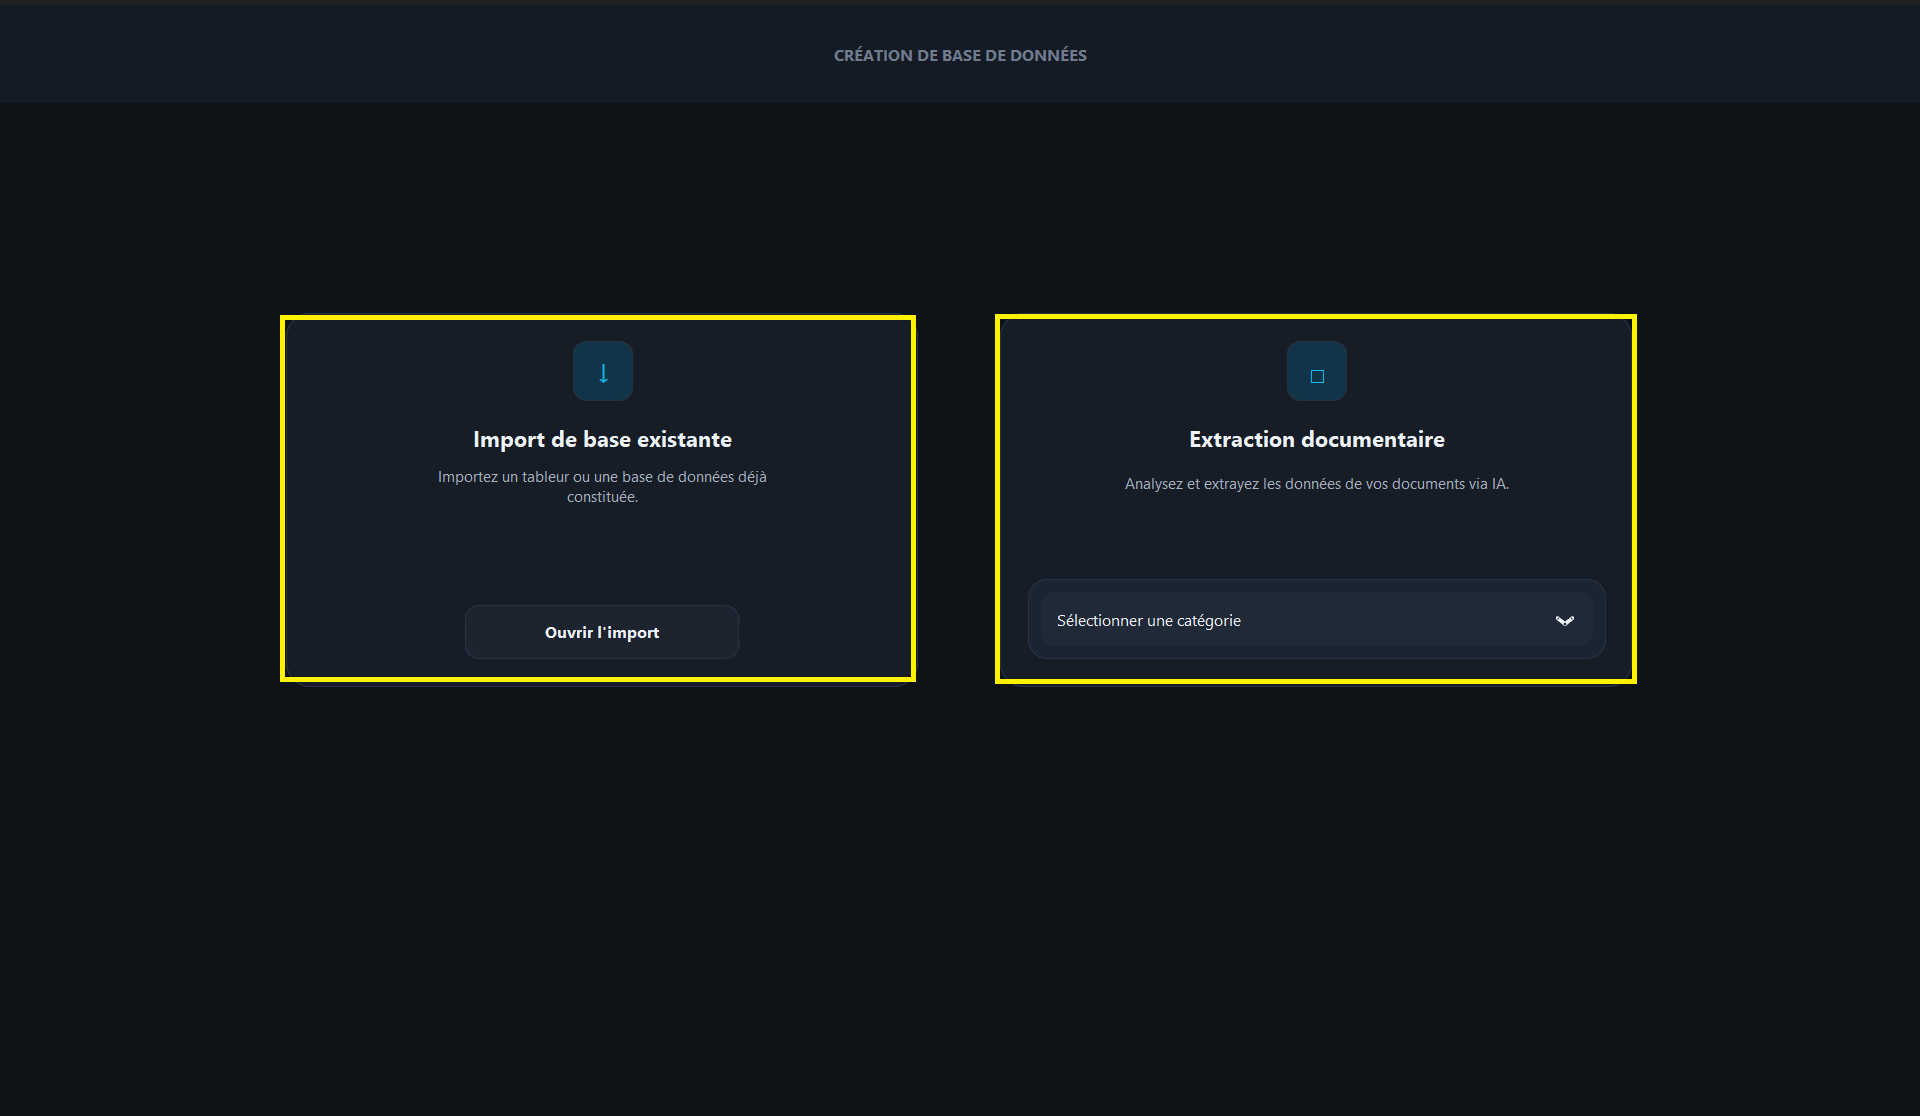The image size is (1920, 1116).
Task: Click the Import de base existante heading
Action: (602, 439)
